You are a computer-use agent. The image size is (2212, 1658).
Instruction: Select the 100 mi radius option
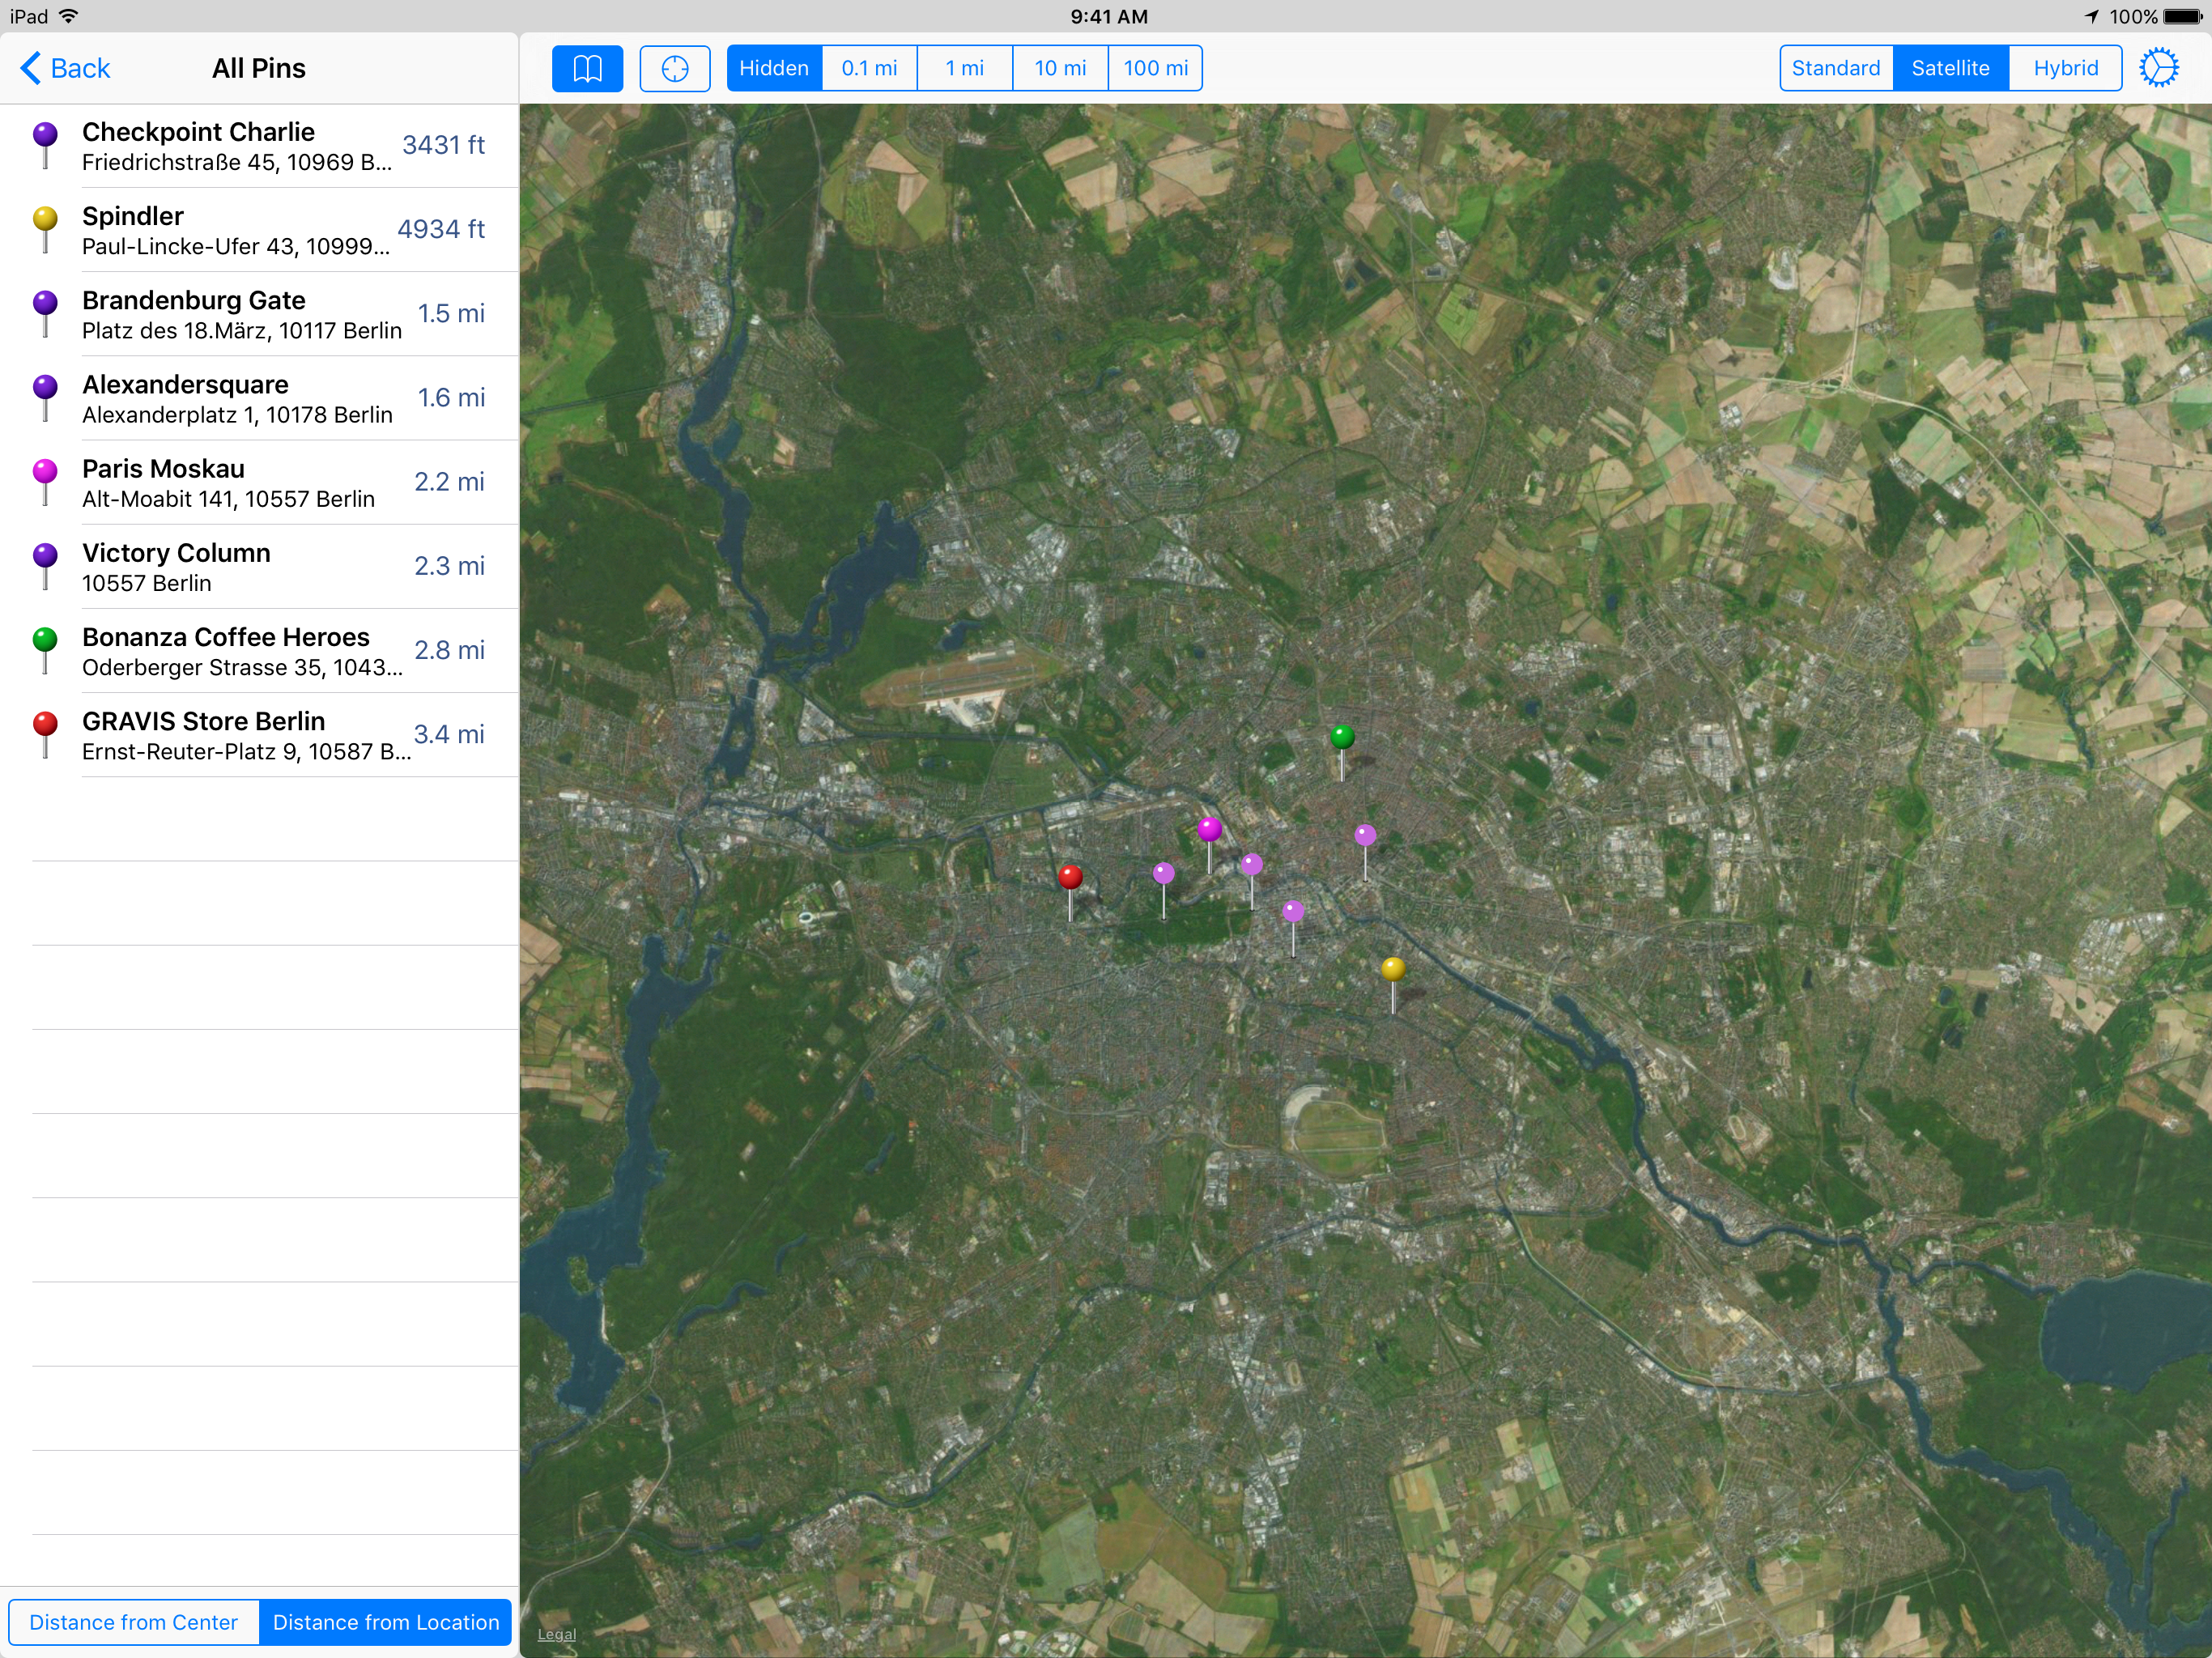[x=1155, y=68]
